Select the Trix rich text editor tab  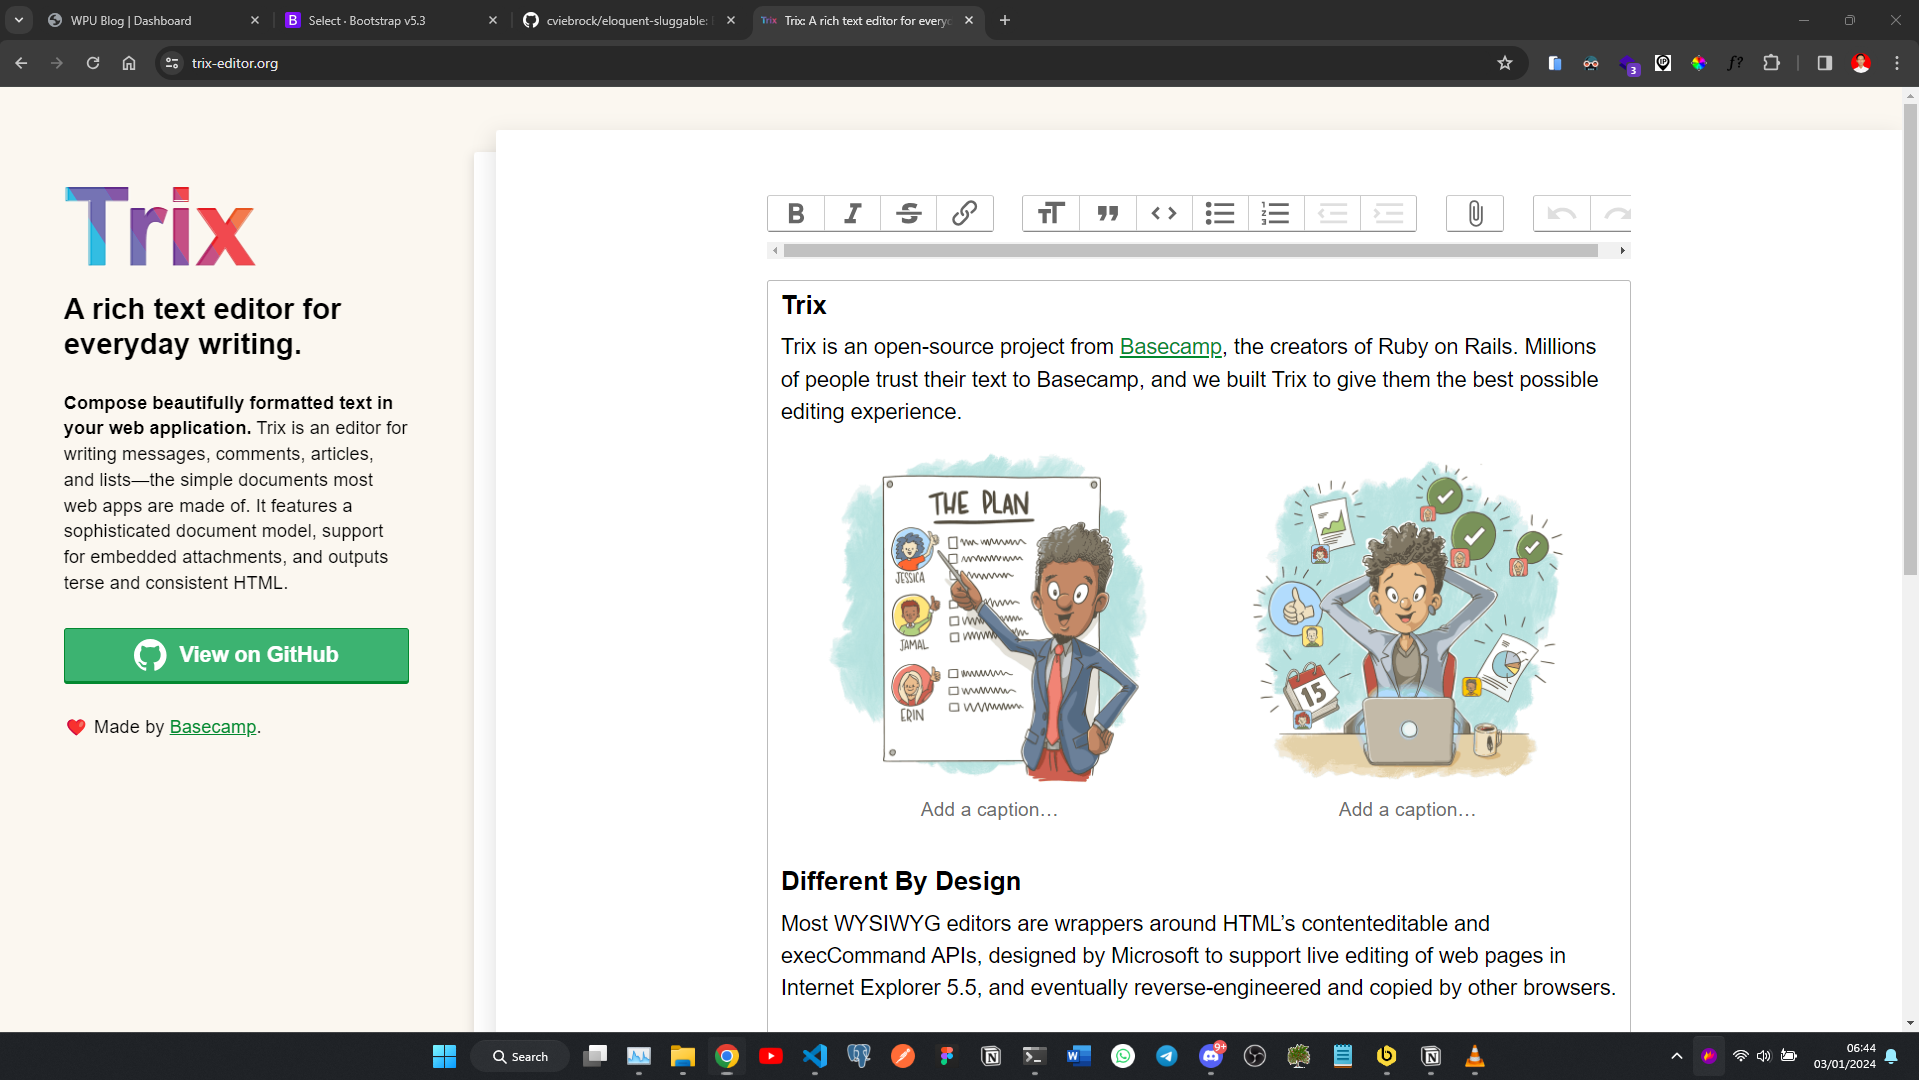tap(868, 20)
